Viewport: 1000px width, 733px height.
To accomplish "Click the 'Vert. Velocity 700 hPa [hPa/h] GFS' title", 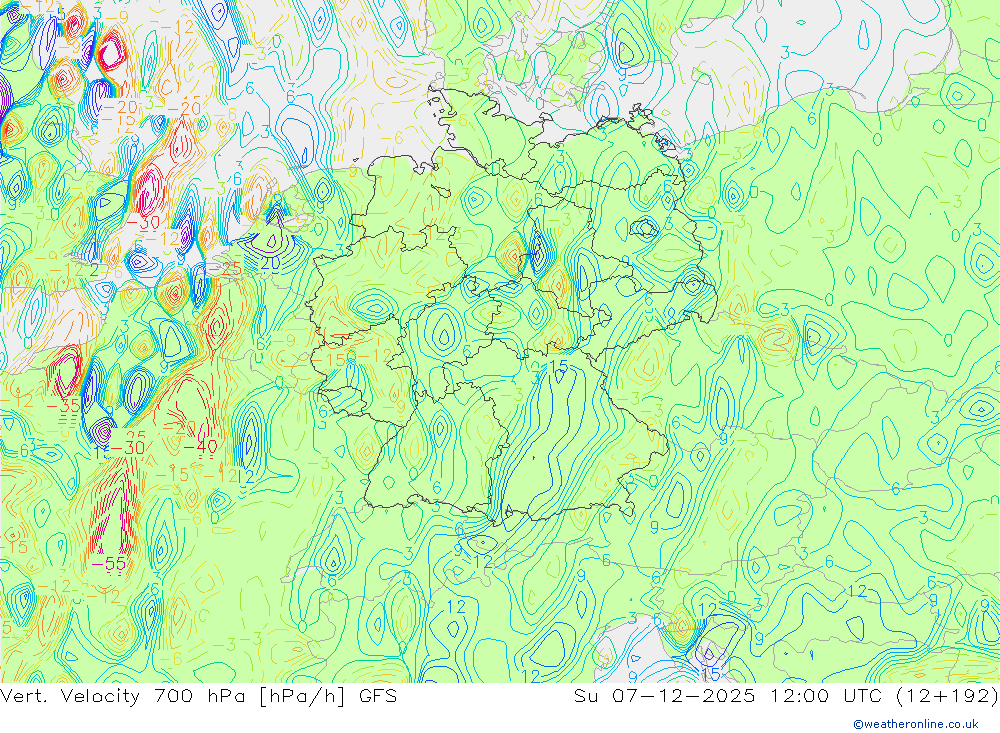I will point(198,696).
